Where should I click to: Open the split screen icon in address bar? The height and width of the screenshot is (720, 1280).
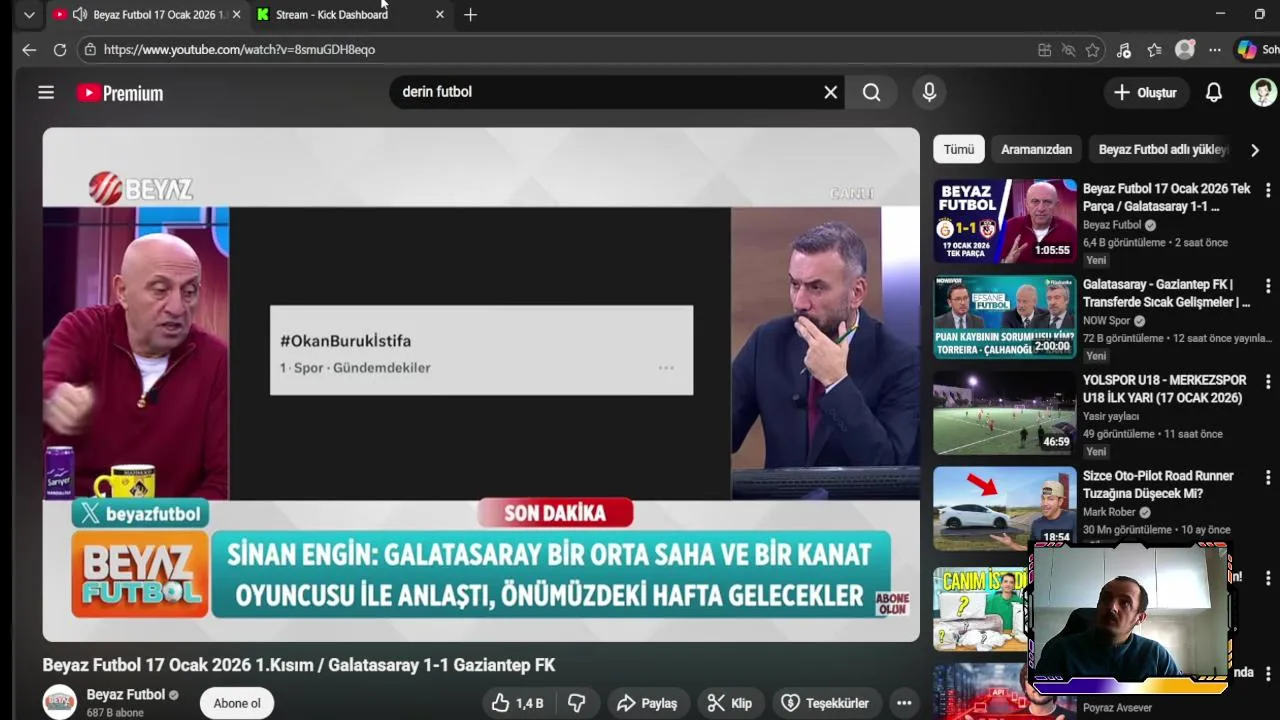pos(1044,50)
